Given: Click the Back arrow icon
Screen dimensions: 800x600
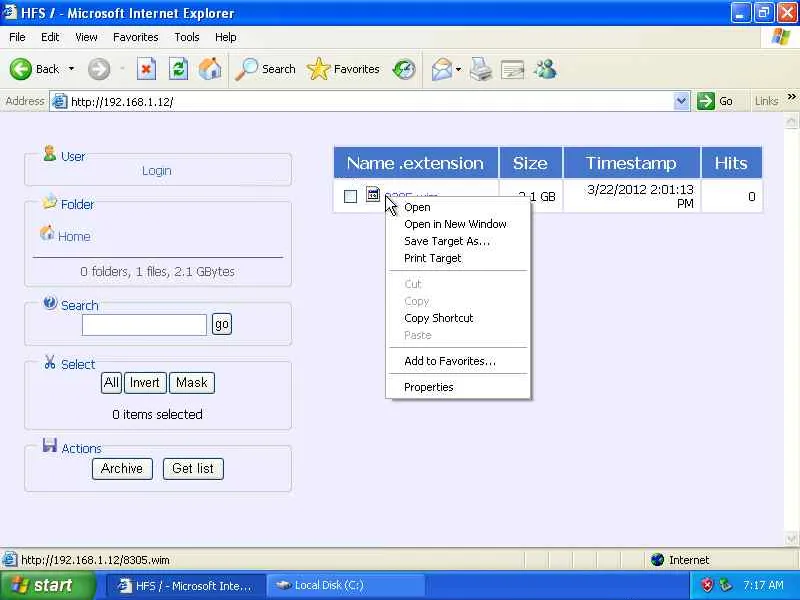Looking at the screenshot, I should [21, 69].
